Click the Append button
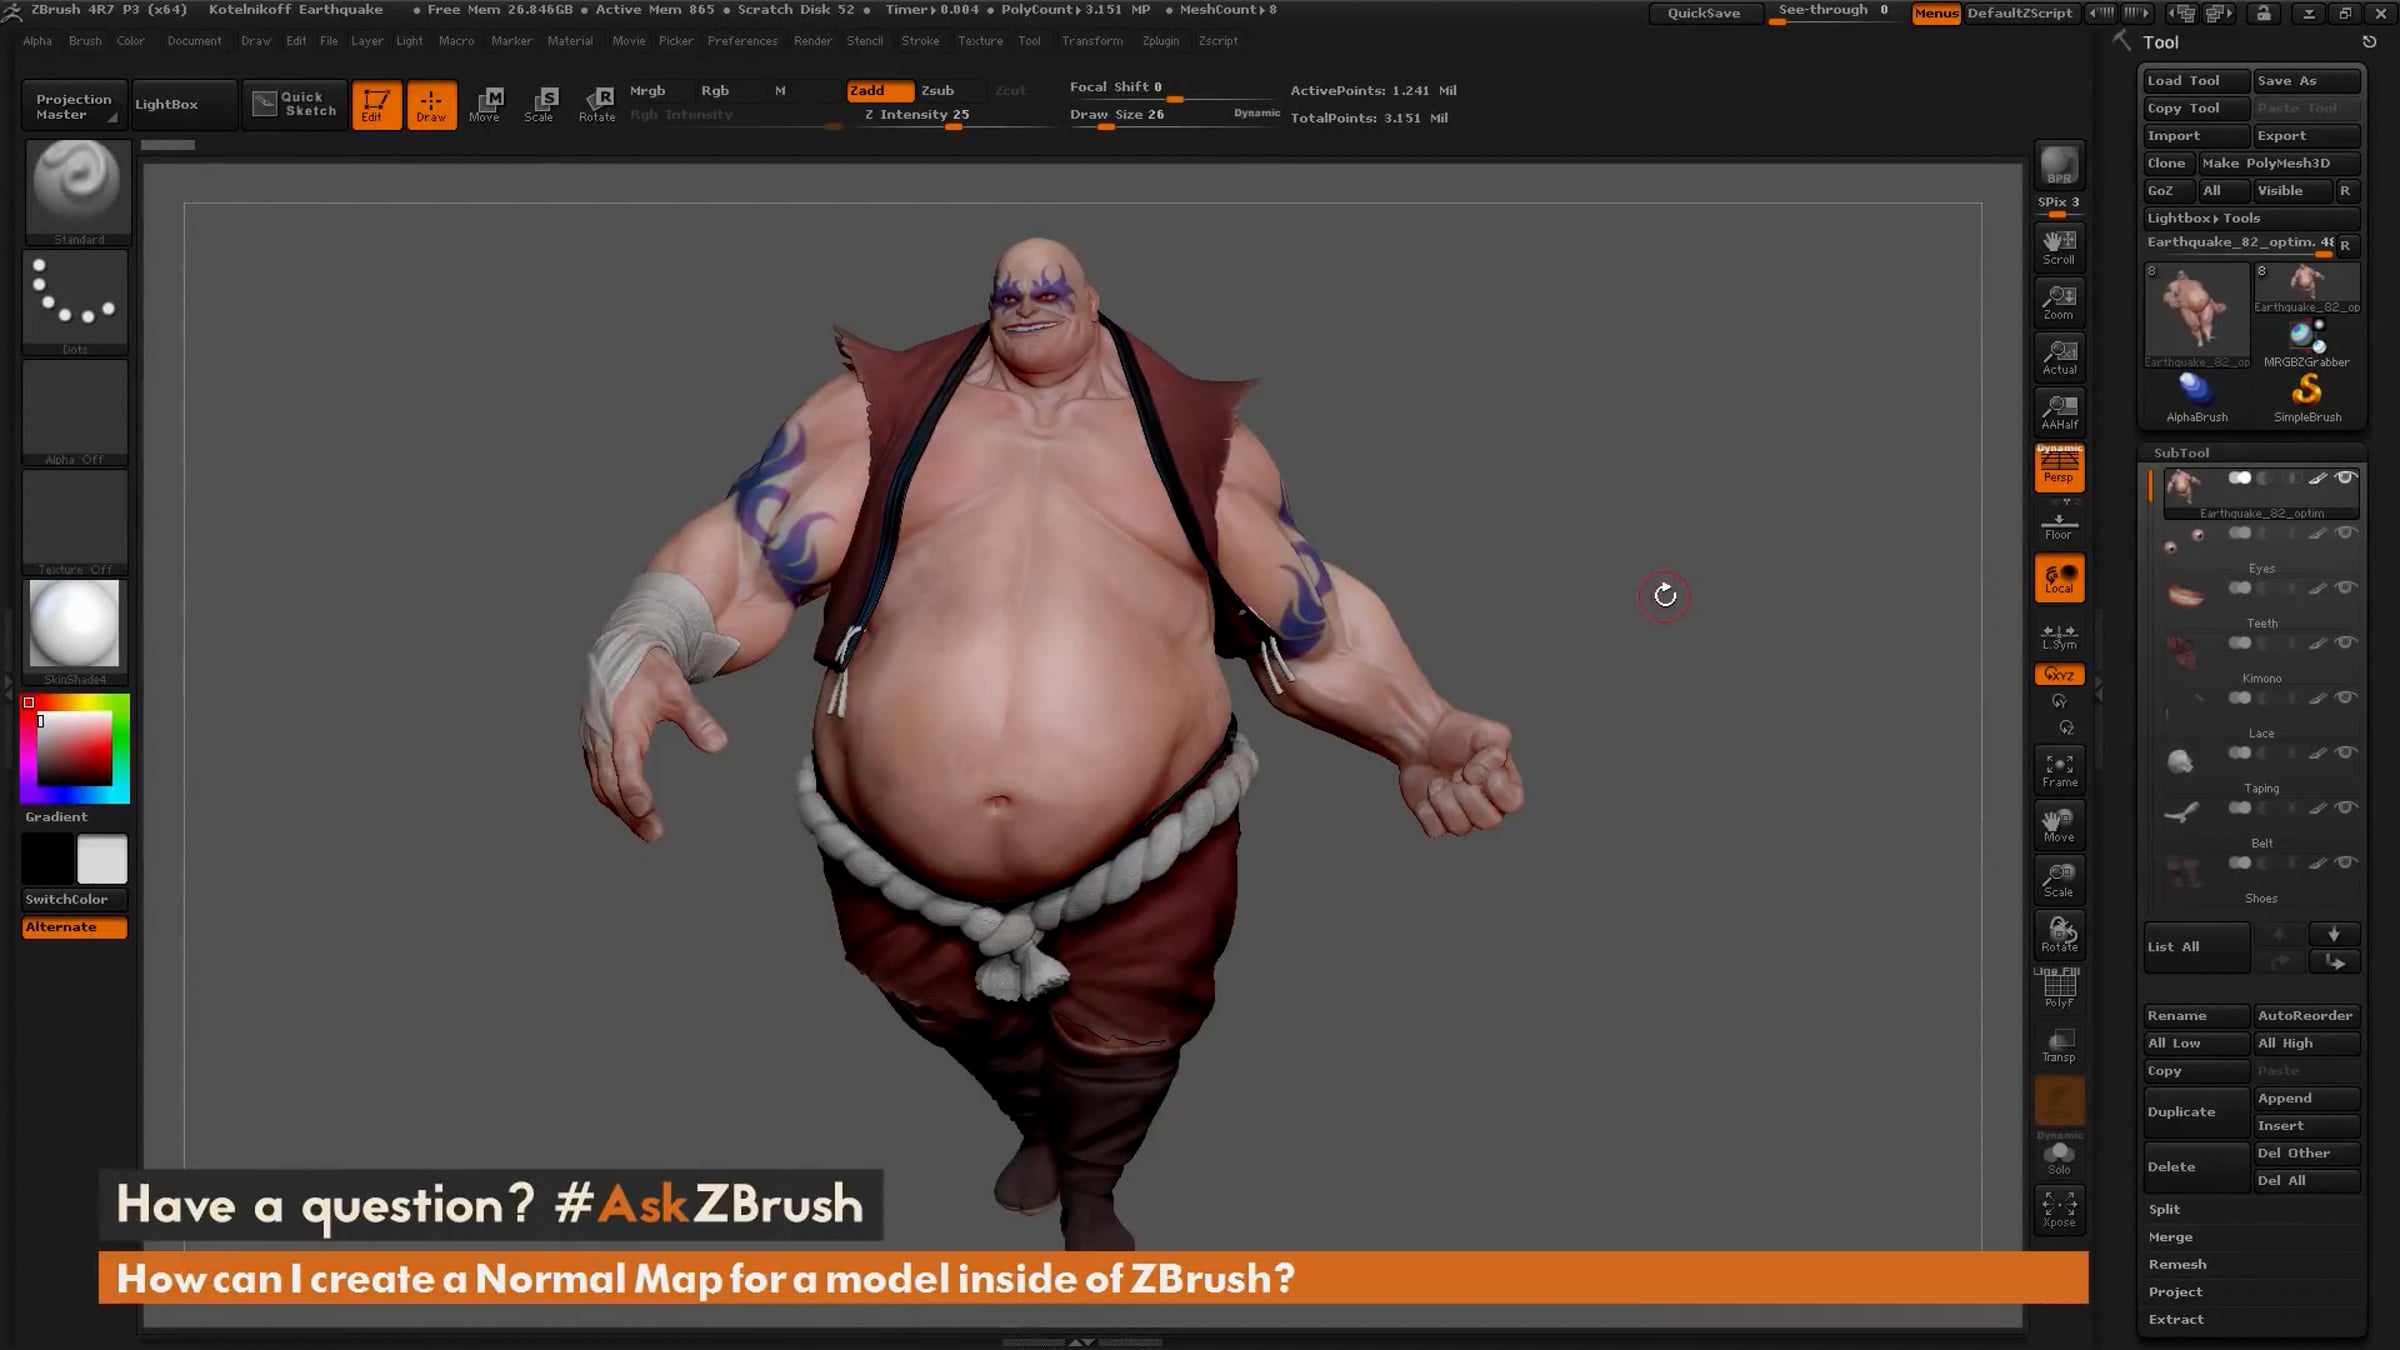 pos(2306,1098)
